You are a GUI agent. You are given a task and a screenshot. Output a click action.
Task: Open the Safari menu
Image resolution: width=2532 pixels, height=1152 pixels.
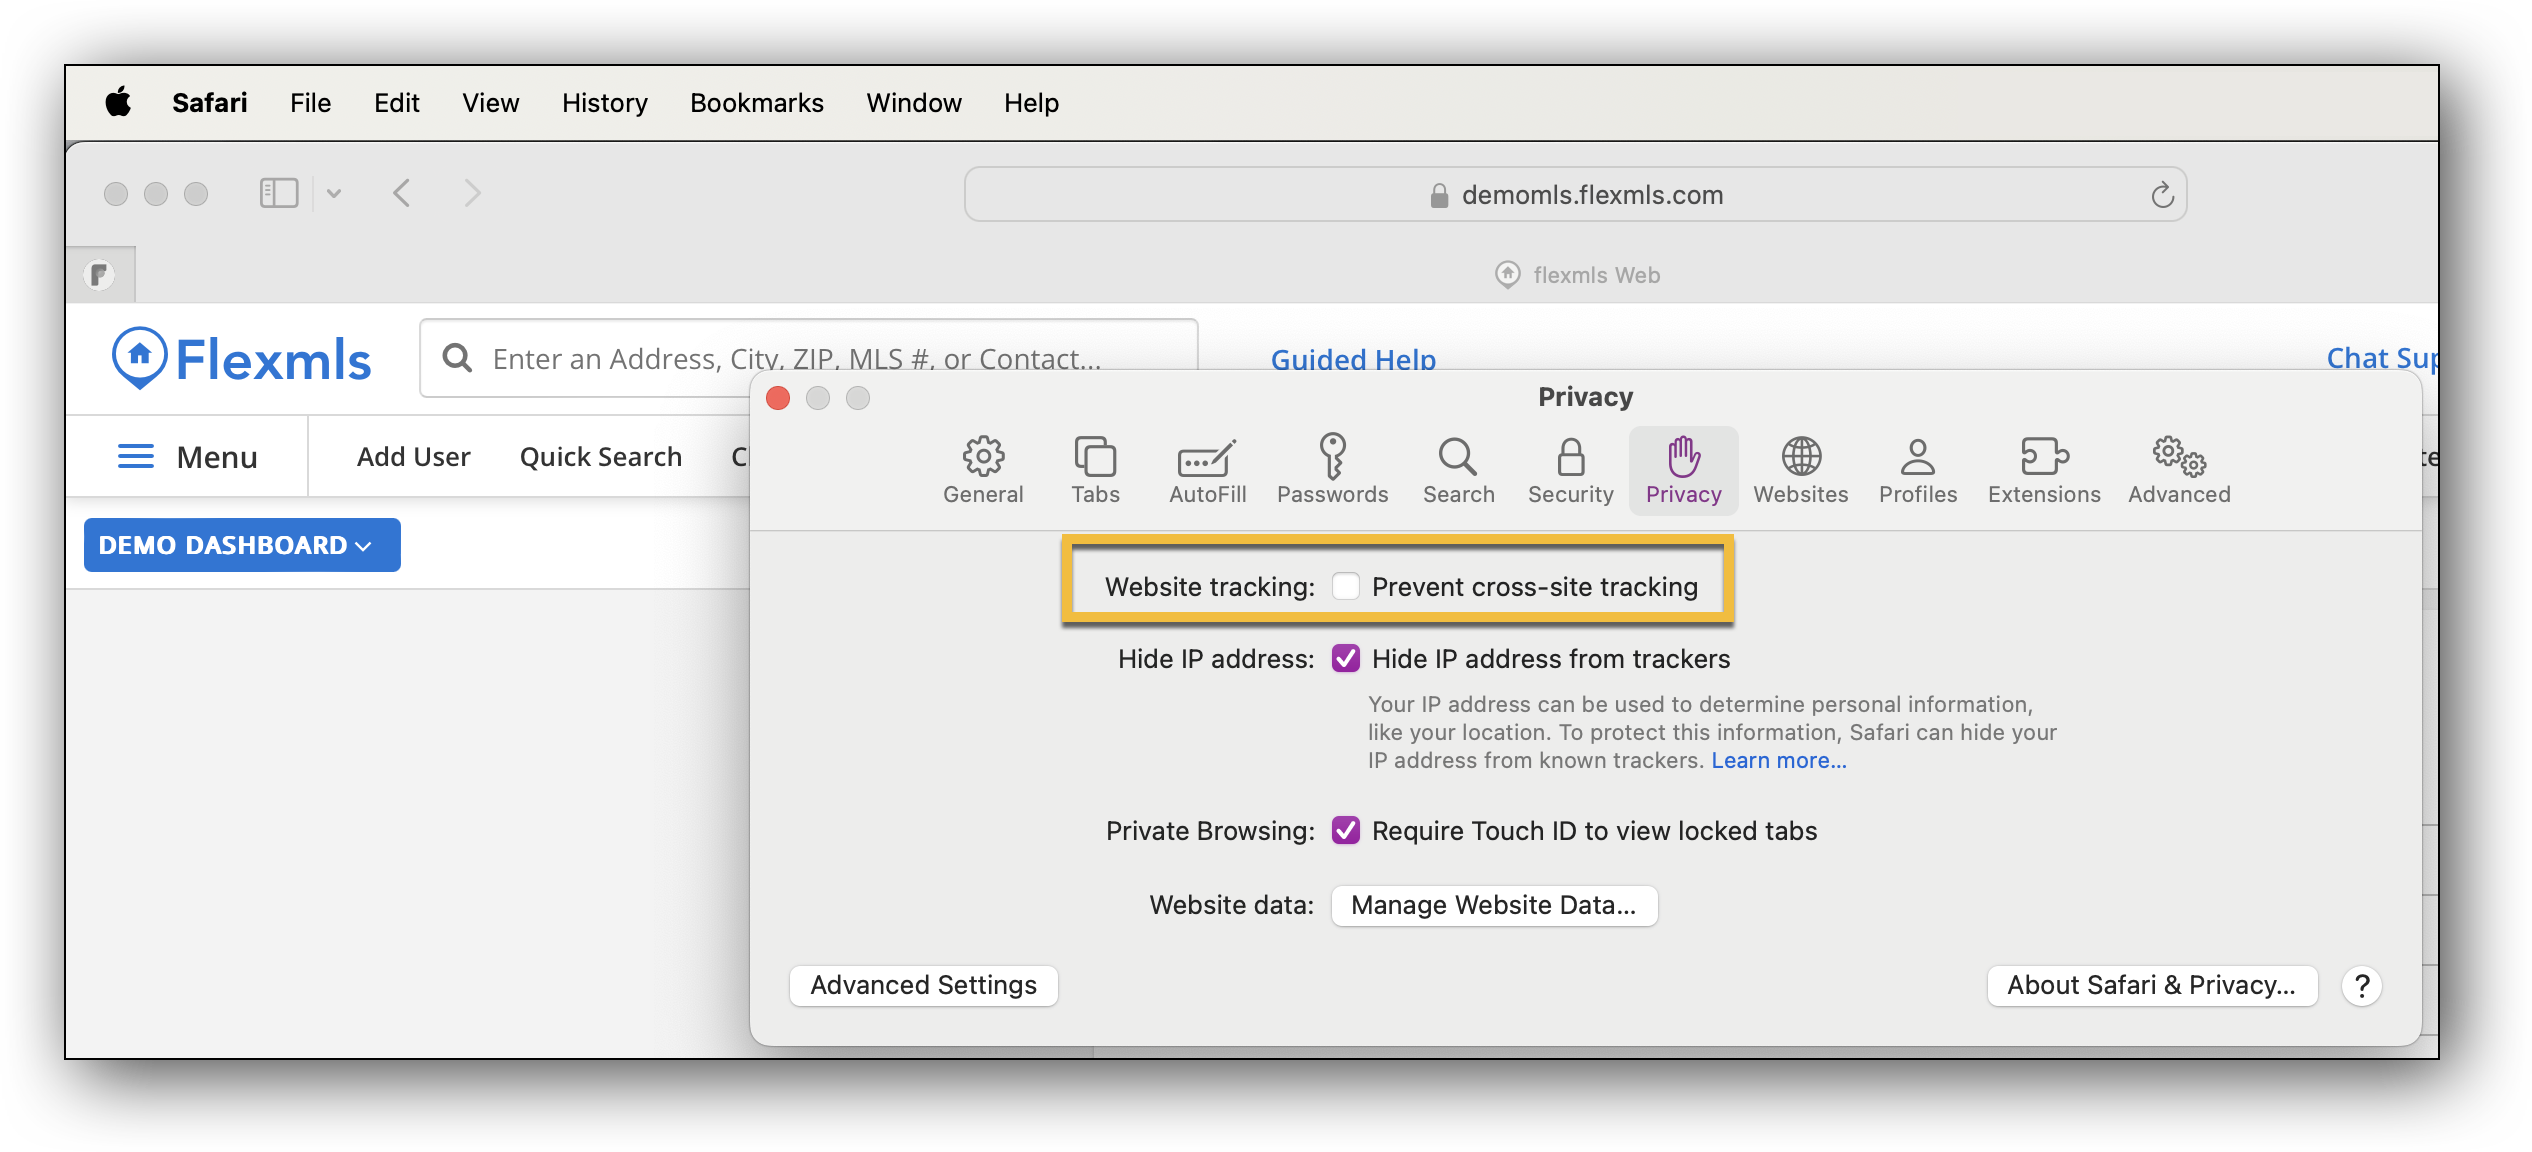209,103
